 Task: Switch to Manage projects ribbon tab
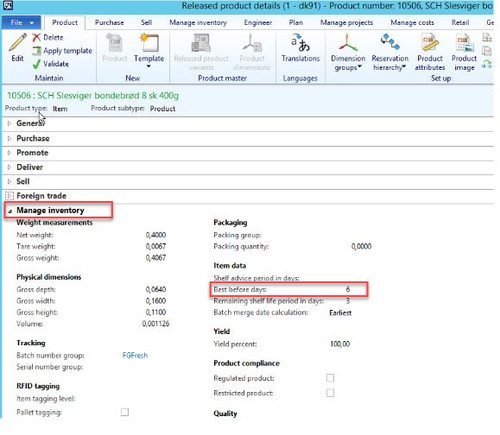346,22
